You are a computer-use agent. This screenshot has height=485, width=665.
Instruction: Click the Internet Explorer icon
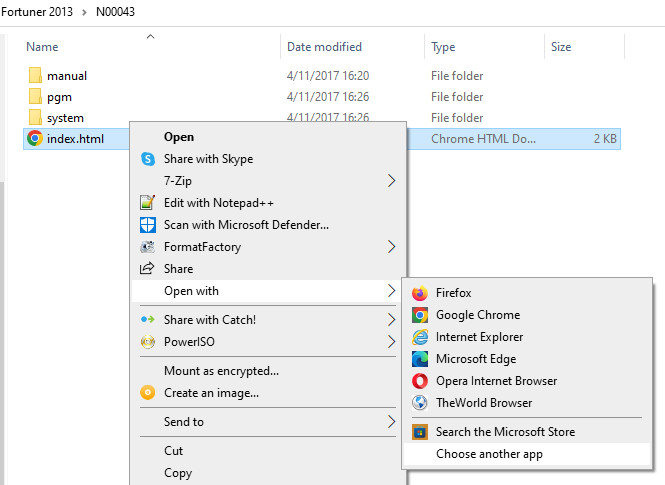tap(420, 337)
